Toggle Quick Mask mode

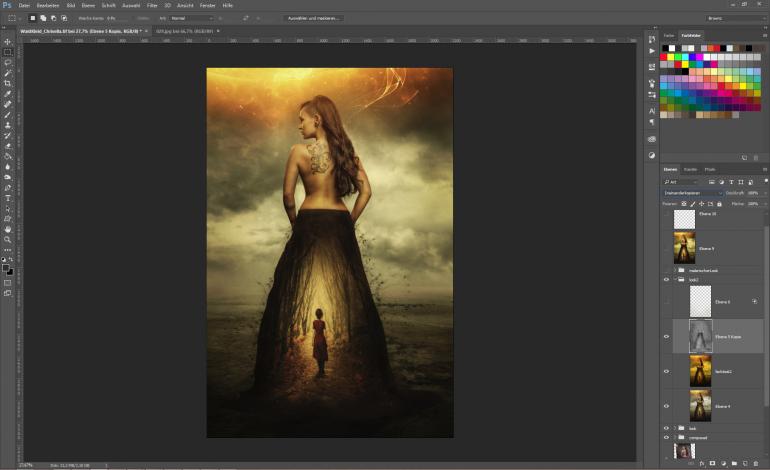point(8,283)
